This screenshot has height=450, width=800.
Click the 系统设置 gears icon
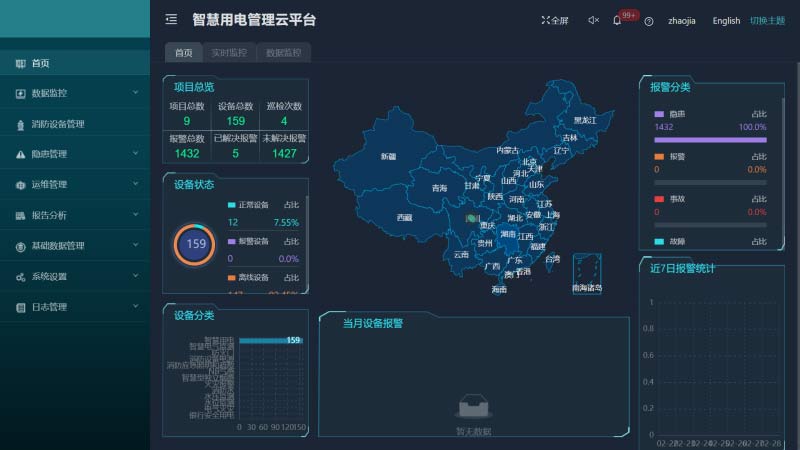coord(21,277)
